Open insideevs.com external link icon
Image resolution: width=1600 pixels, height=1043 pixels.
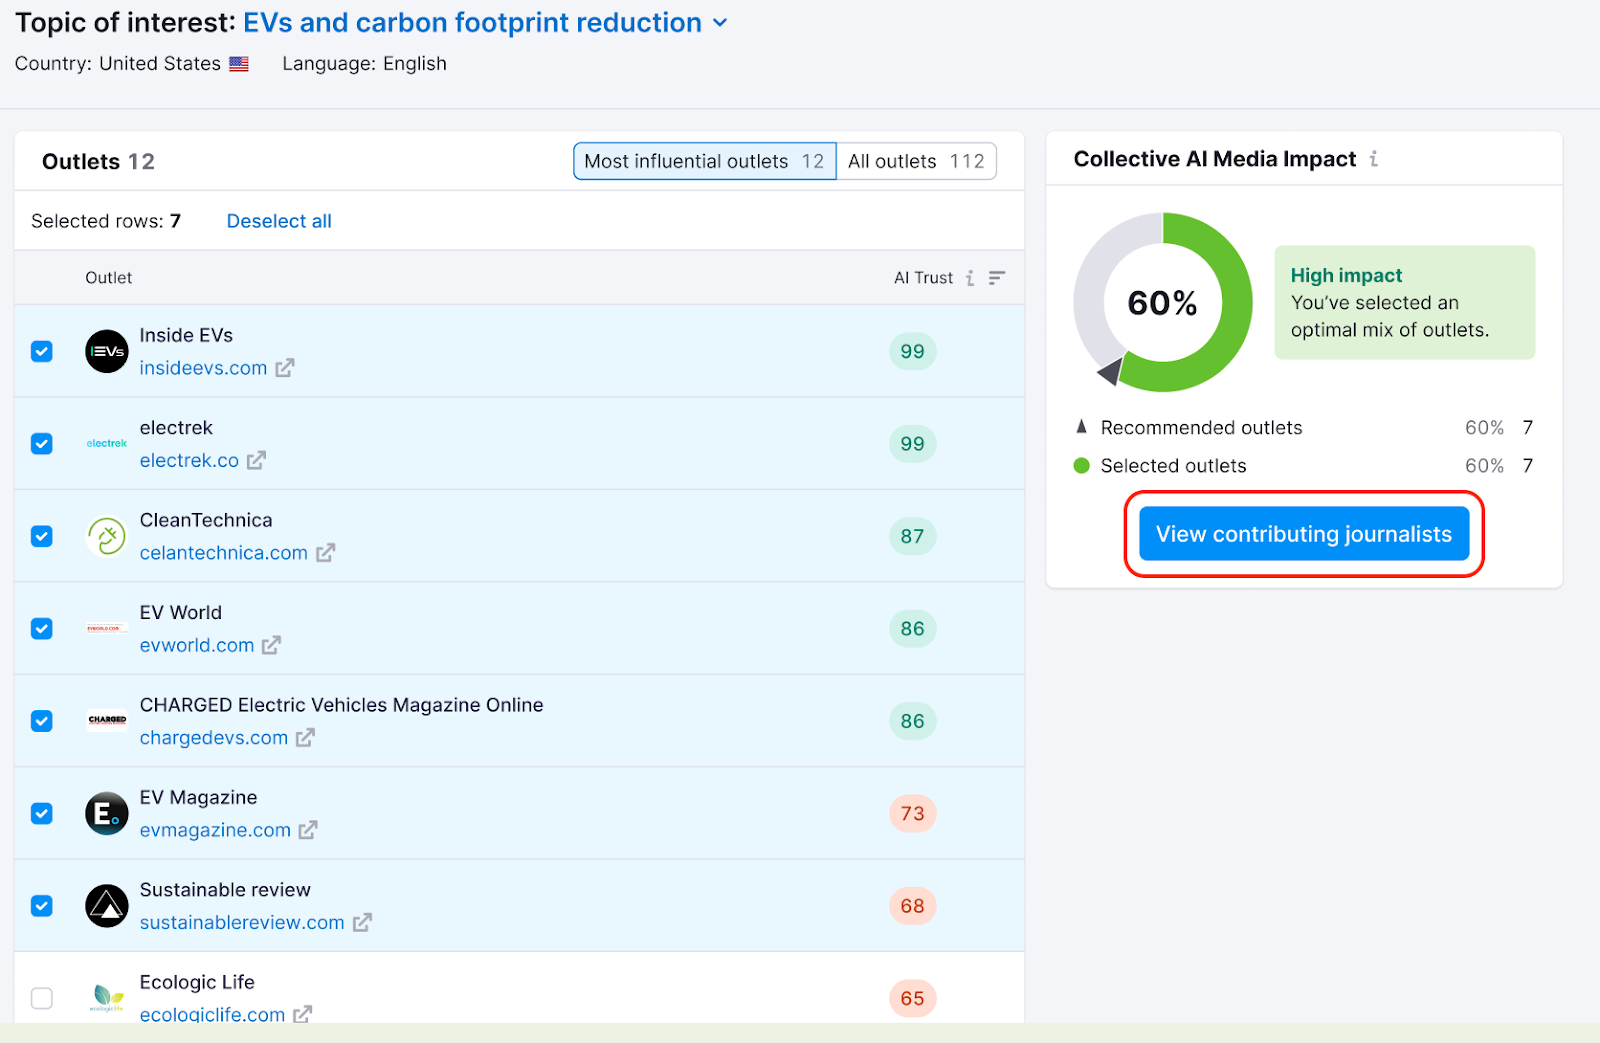point(285,368)
